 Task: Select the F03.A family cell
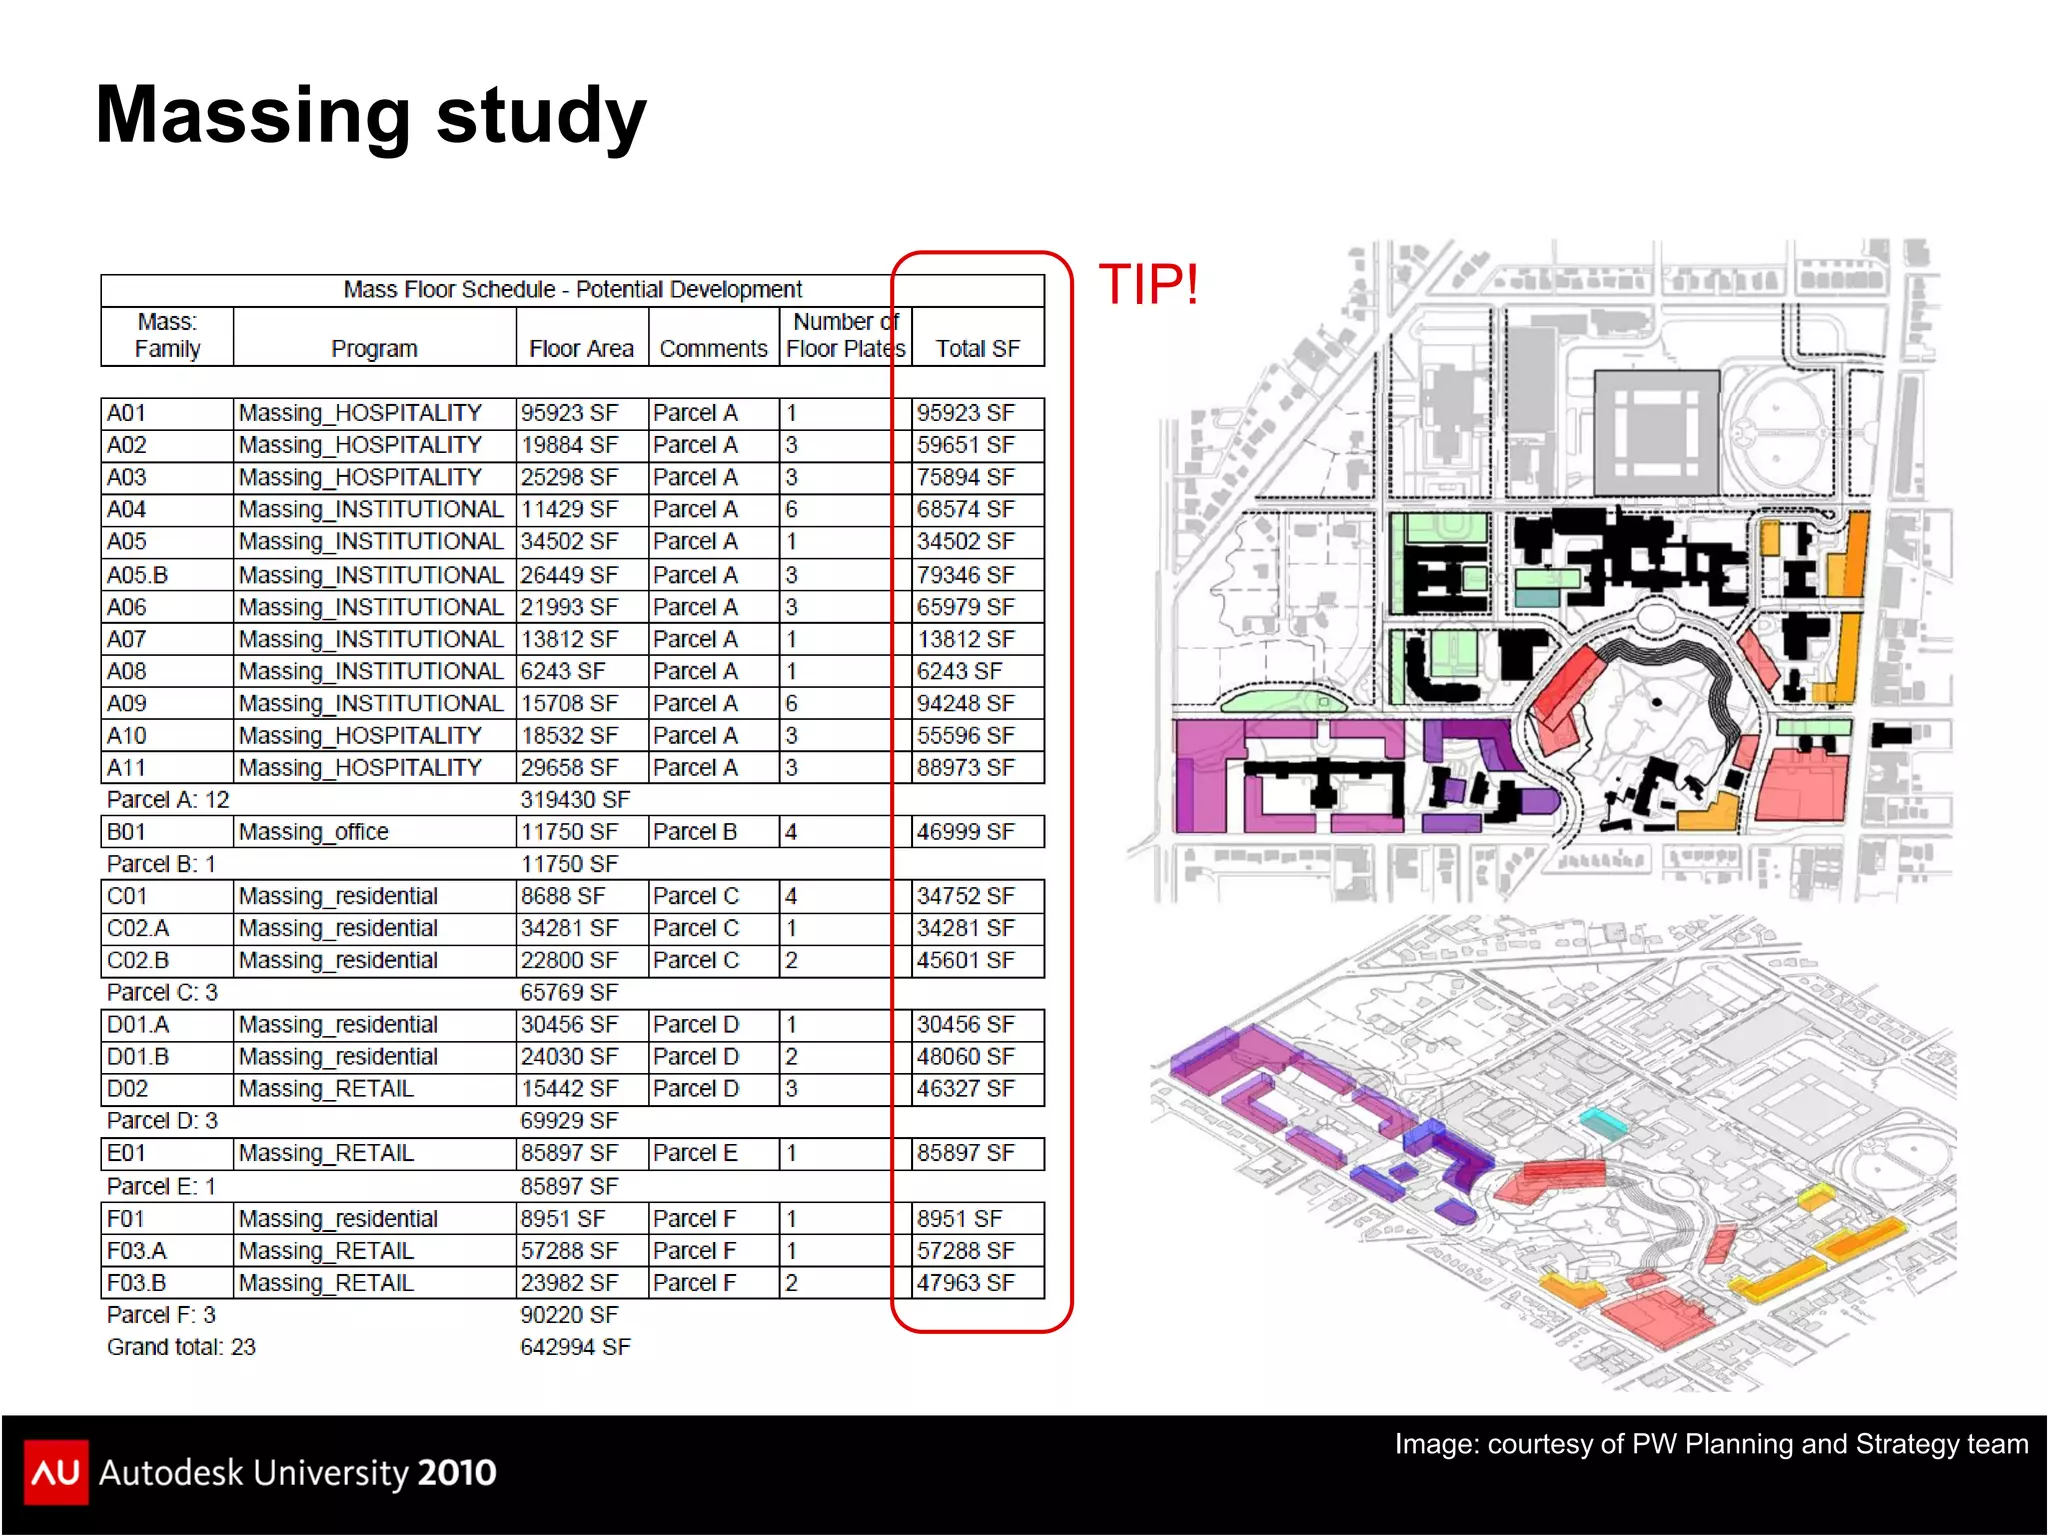[167, 1251]
